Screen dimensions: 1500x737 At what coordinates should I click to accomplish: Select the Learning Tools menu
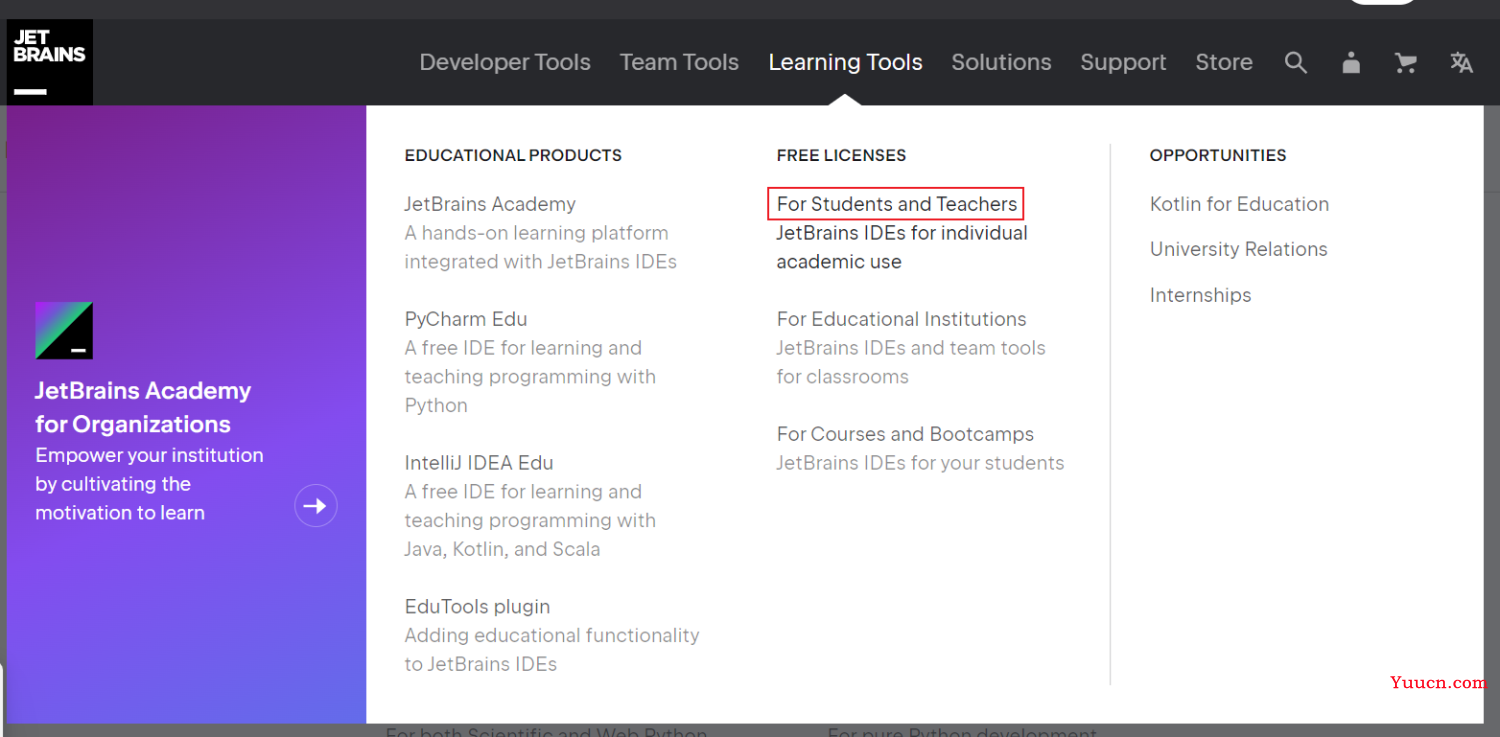click(x=845, y=62)
